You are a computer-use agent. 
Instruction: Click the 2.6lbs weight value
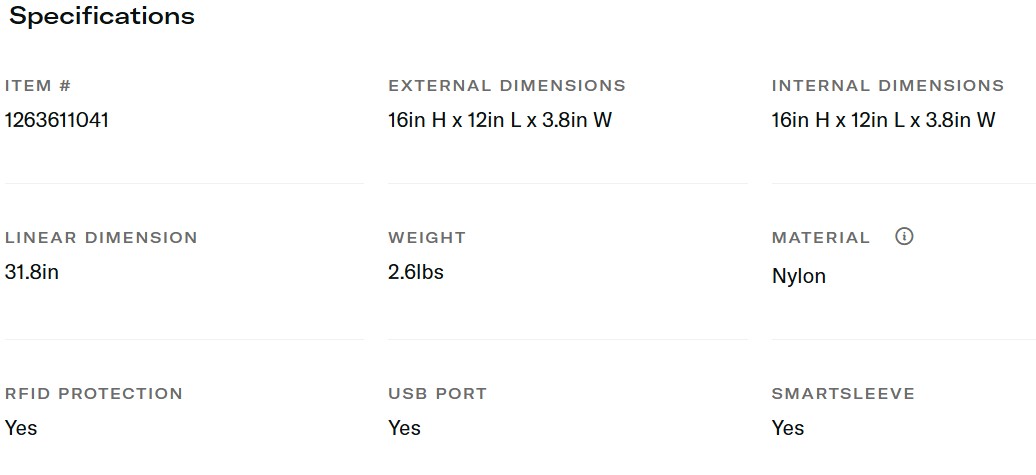coord(416,272)
